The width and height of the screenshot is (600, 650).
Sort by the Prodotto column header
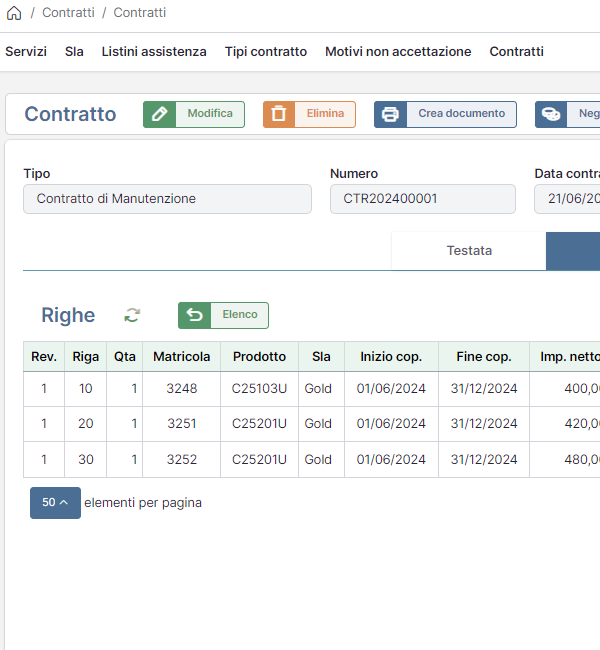point(259,357)
